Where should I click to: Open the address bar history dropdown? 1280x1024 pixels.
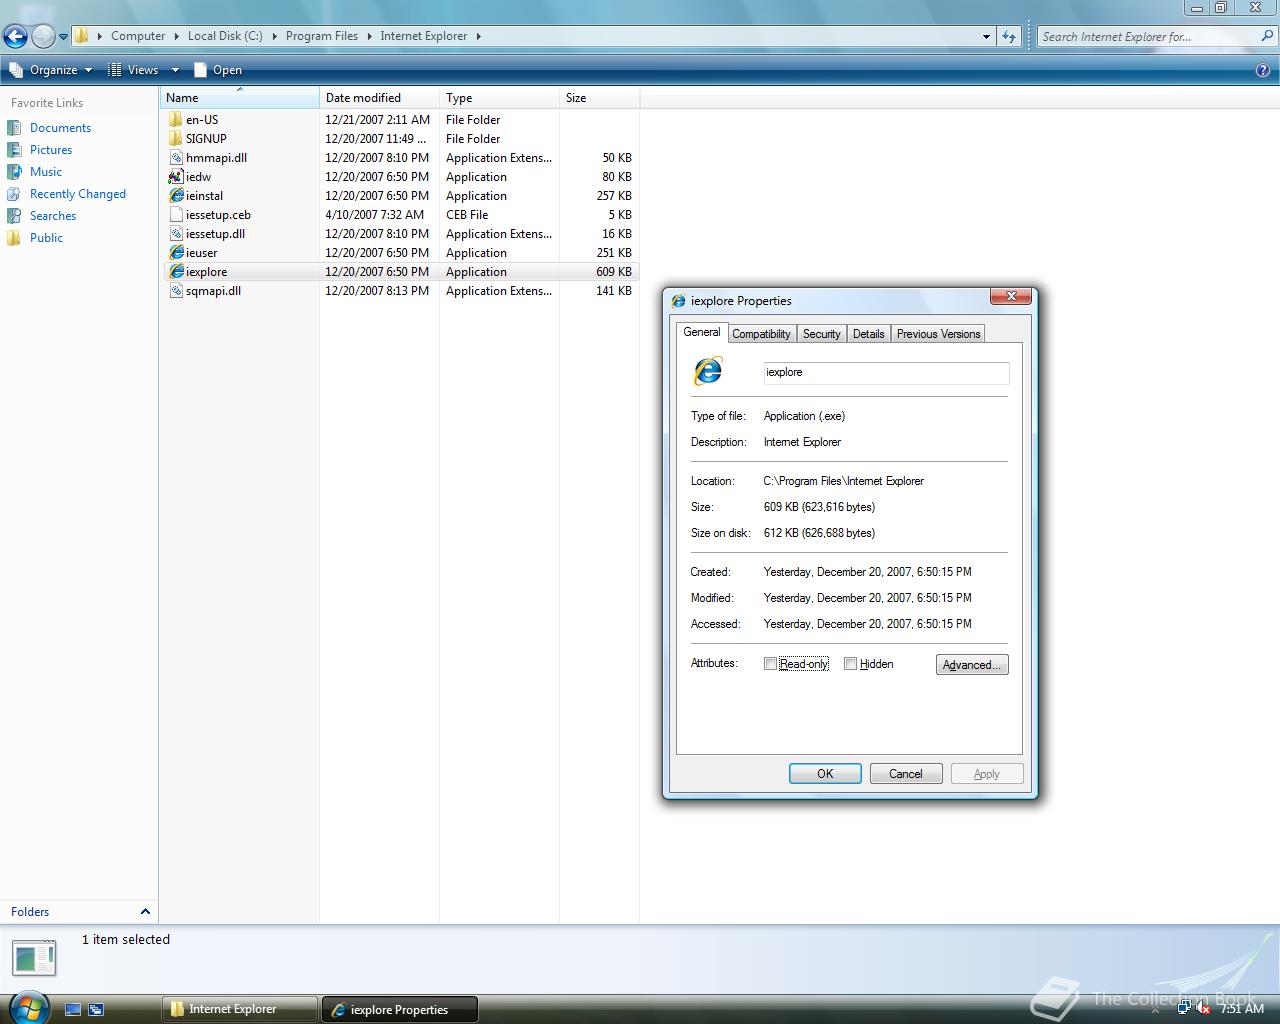[x=987, y=37]
